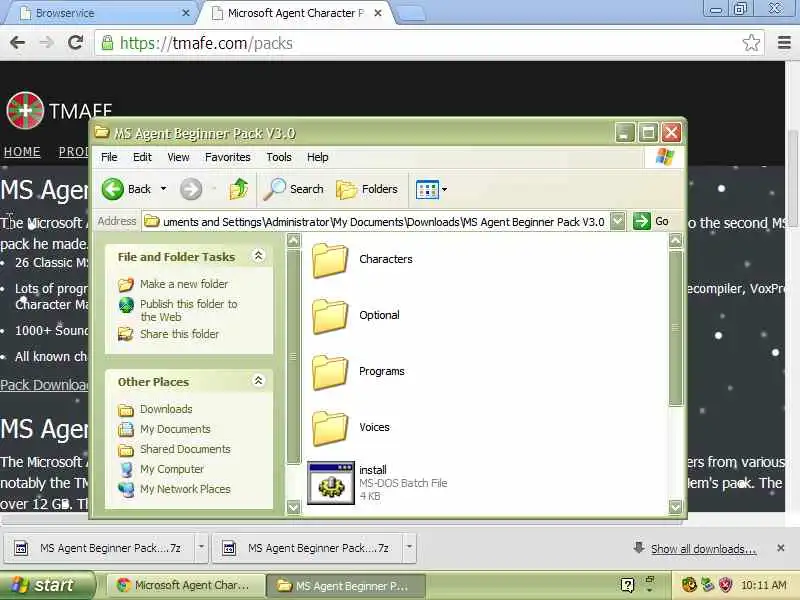Open the View menu

tap(178, 157)
